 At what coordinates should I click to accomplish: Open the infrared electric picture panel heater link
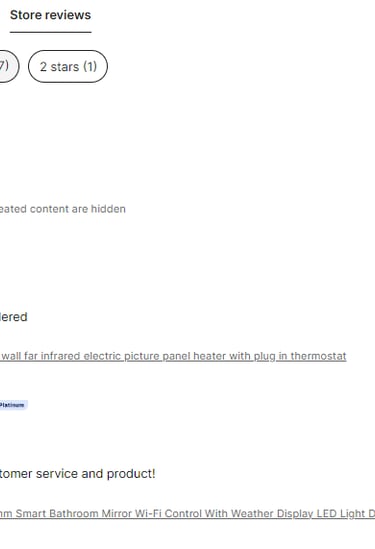(173, 356)
